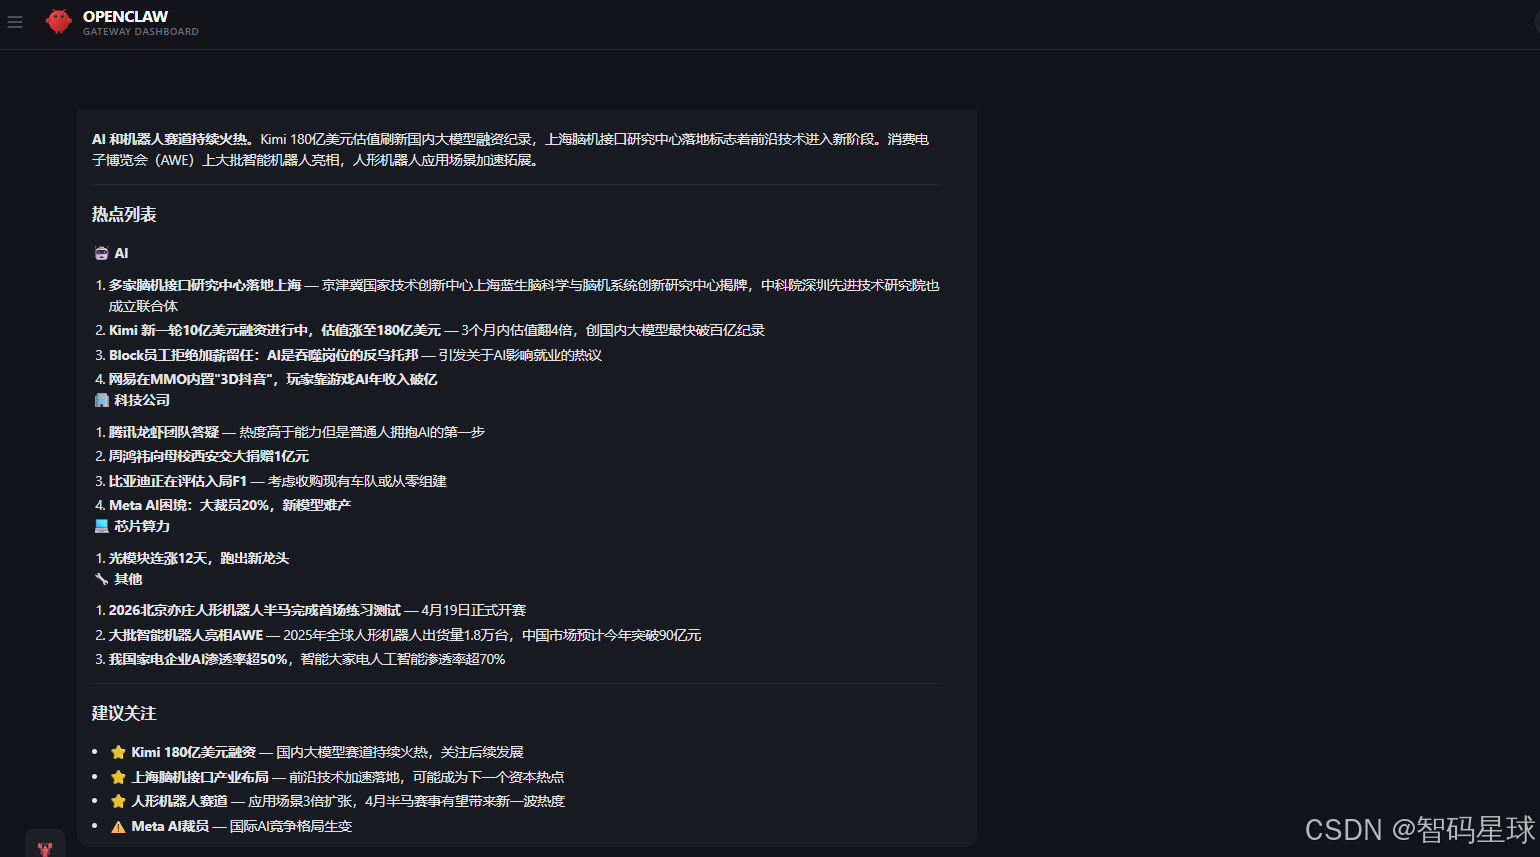Click the OPENCLAW red robot logo

pos(59,21)
